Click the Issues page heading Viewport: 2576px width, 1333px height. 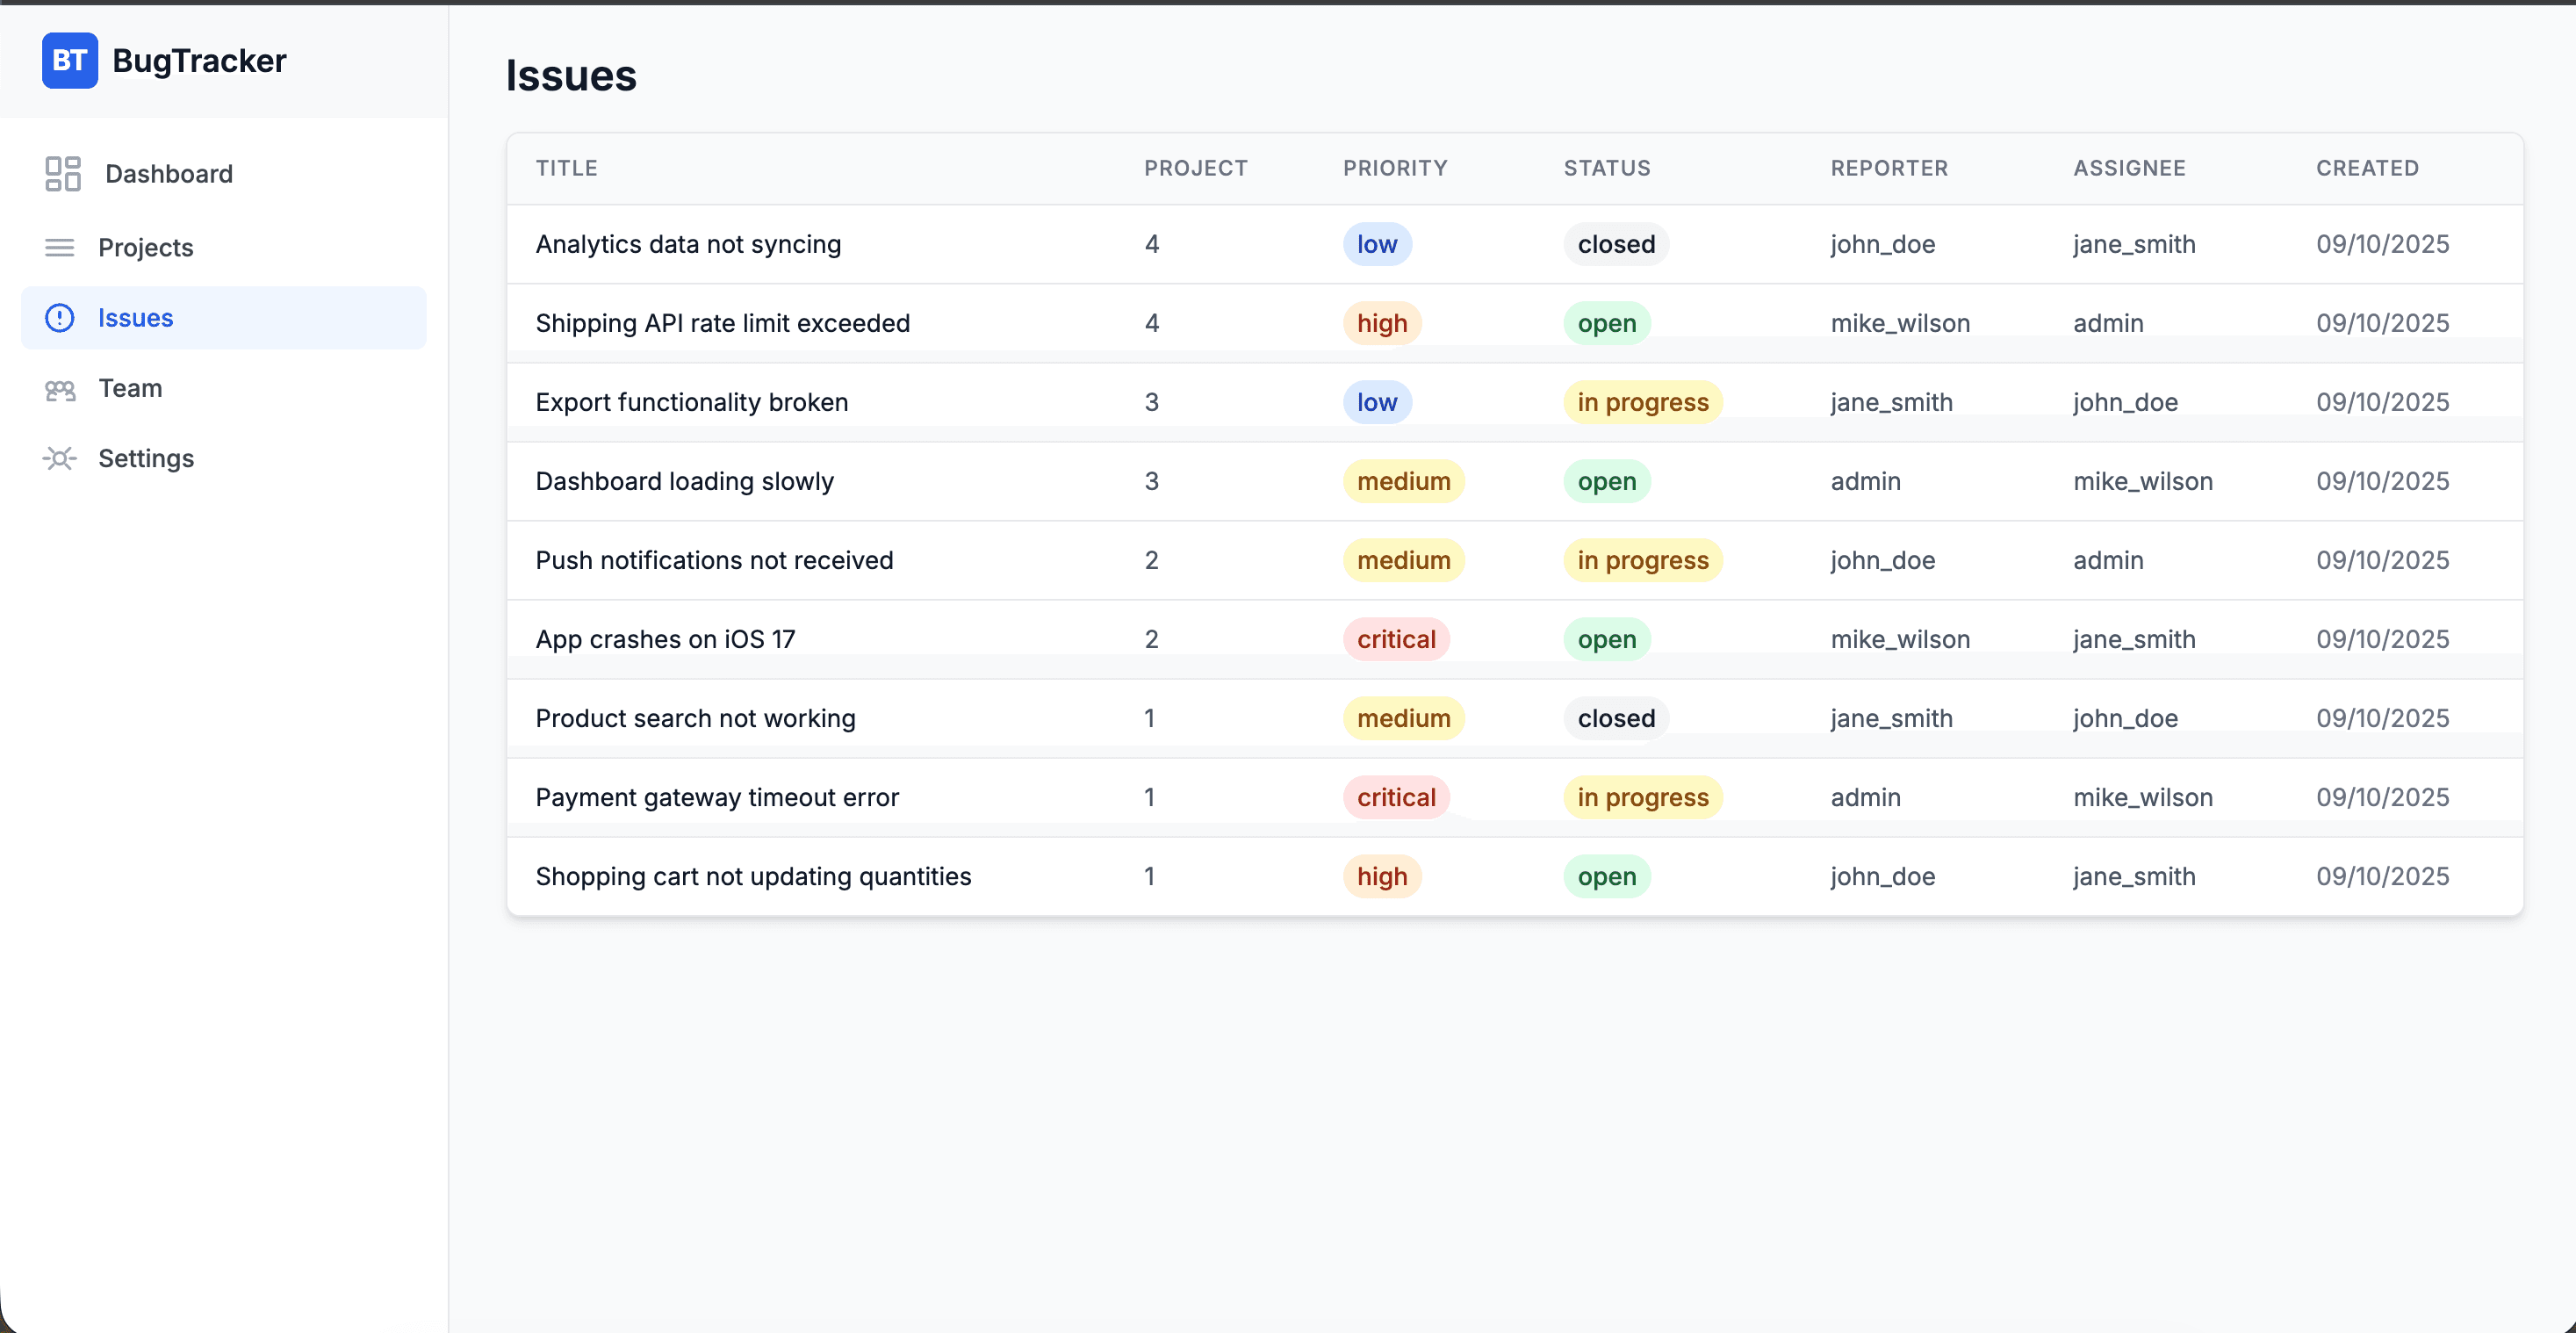[x=571, y=75]
